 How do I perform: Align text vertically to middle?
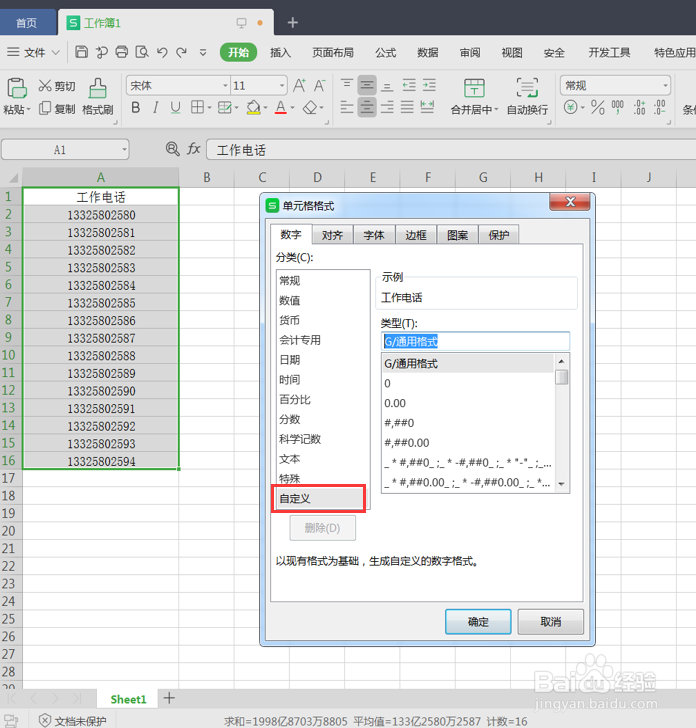pos(367,85)
